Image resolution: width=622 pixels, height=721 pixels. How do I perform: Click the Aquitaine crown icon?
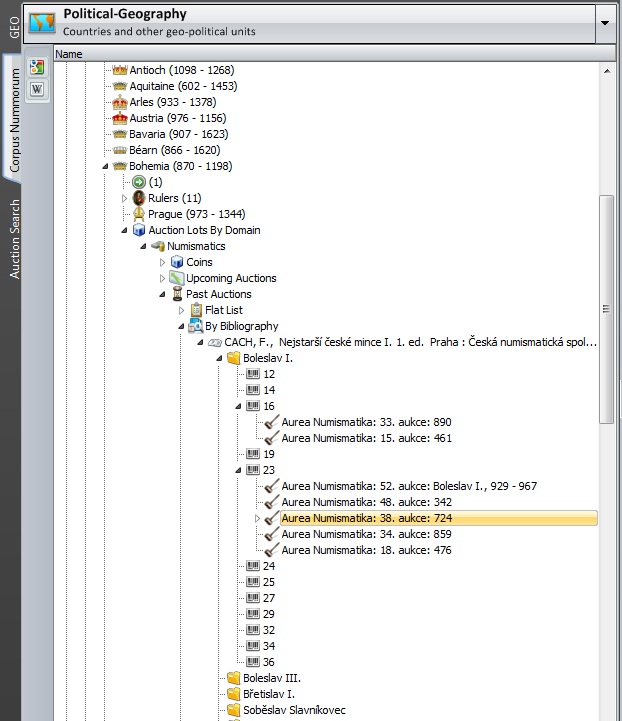(x=120, y=86)
